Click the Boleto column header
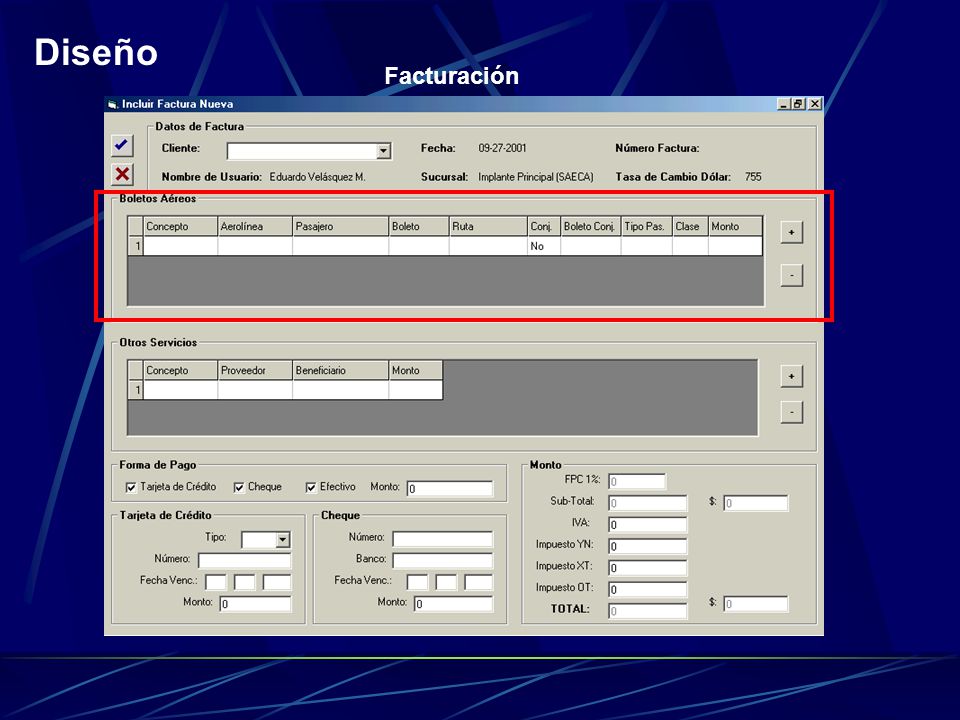This screenshot has height=720, width=960. coord(419,227)
